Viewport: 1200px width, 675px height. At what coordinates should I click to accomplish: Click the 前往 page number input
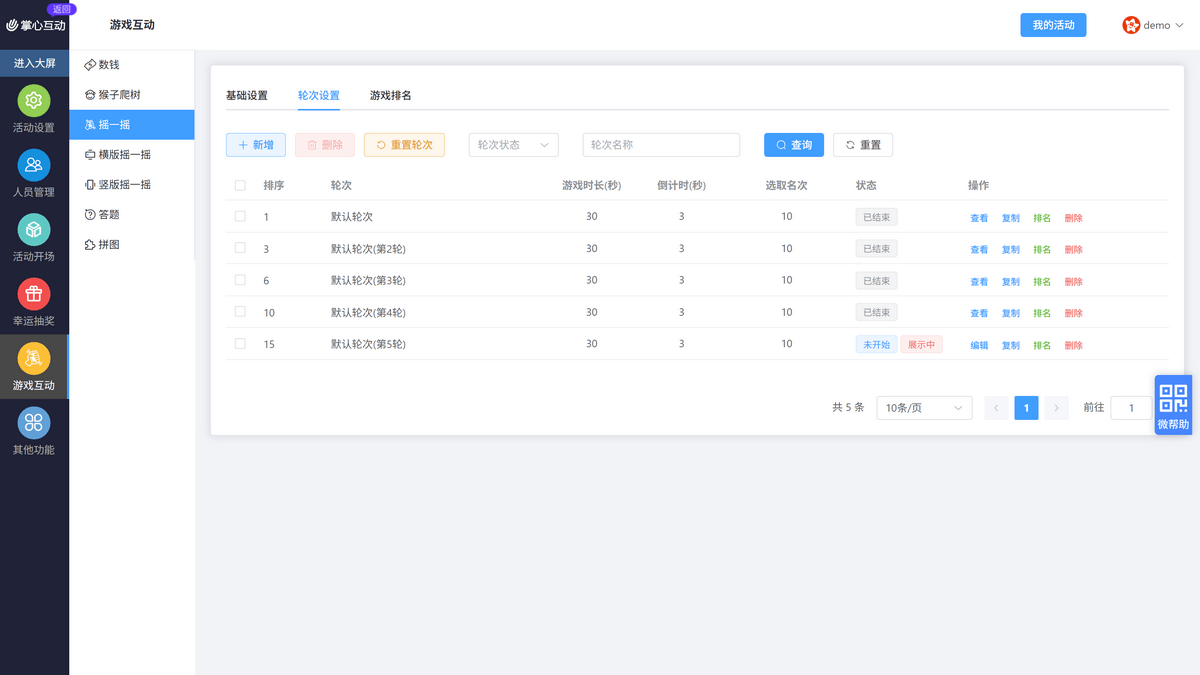click(1131, 408)
